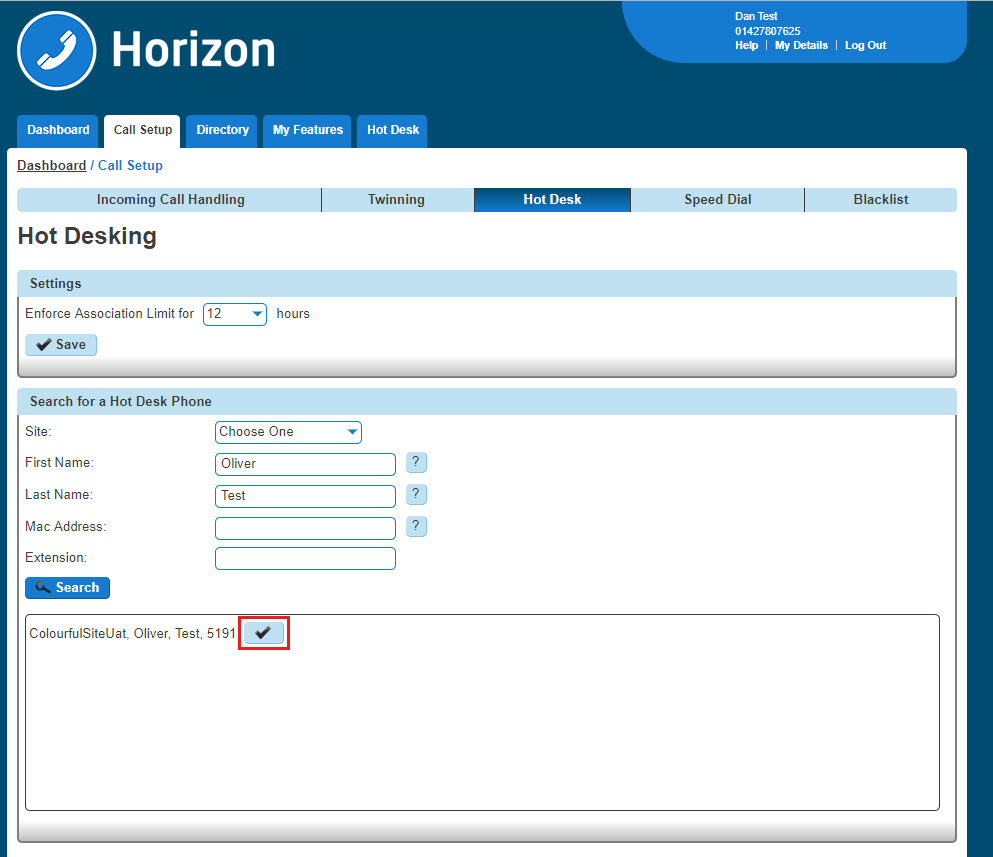Focus the Last Name field containing Test
This screenshot has width=993, height=857.
[305, 496]
